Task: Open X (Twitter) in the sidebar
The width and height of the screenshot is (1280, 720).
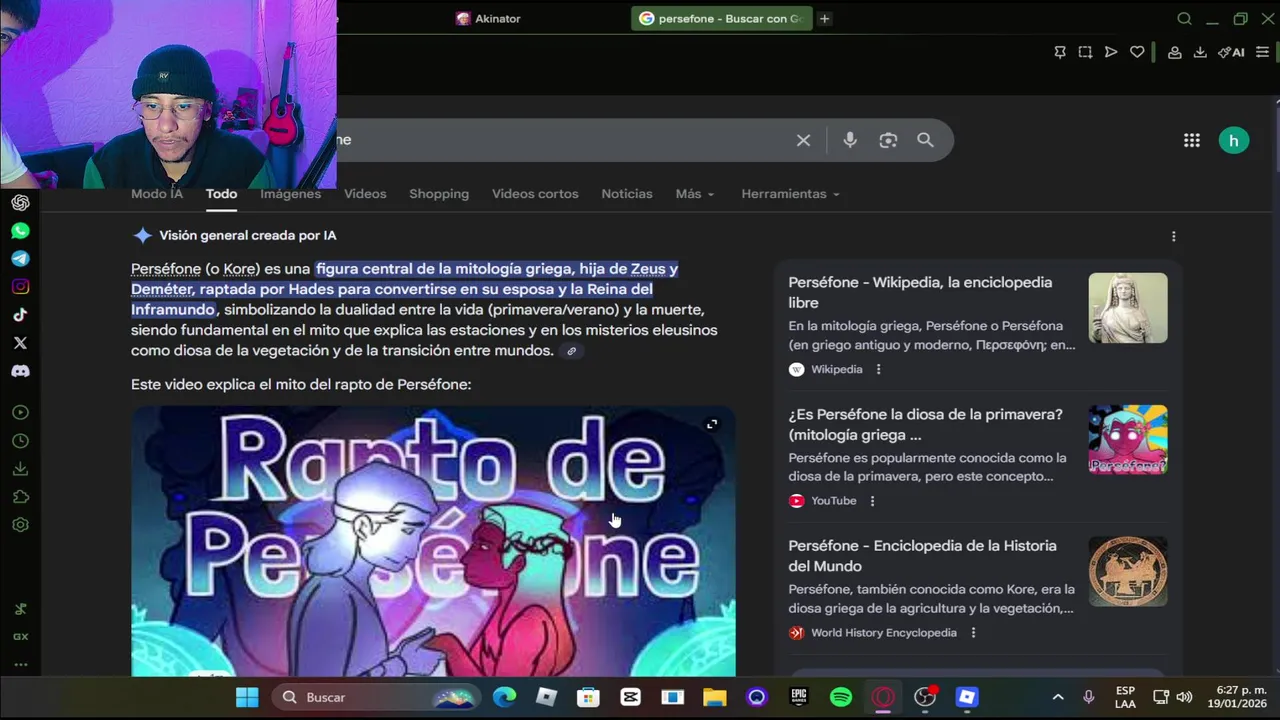Action: point(20,343)
